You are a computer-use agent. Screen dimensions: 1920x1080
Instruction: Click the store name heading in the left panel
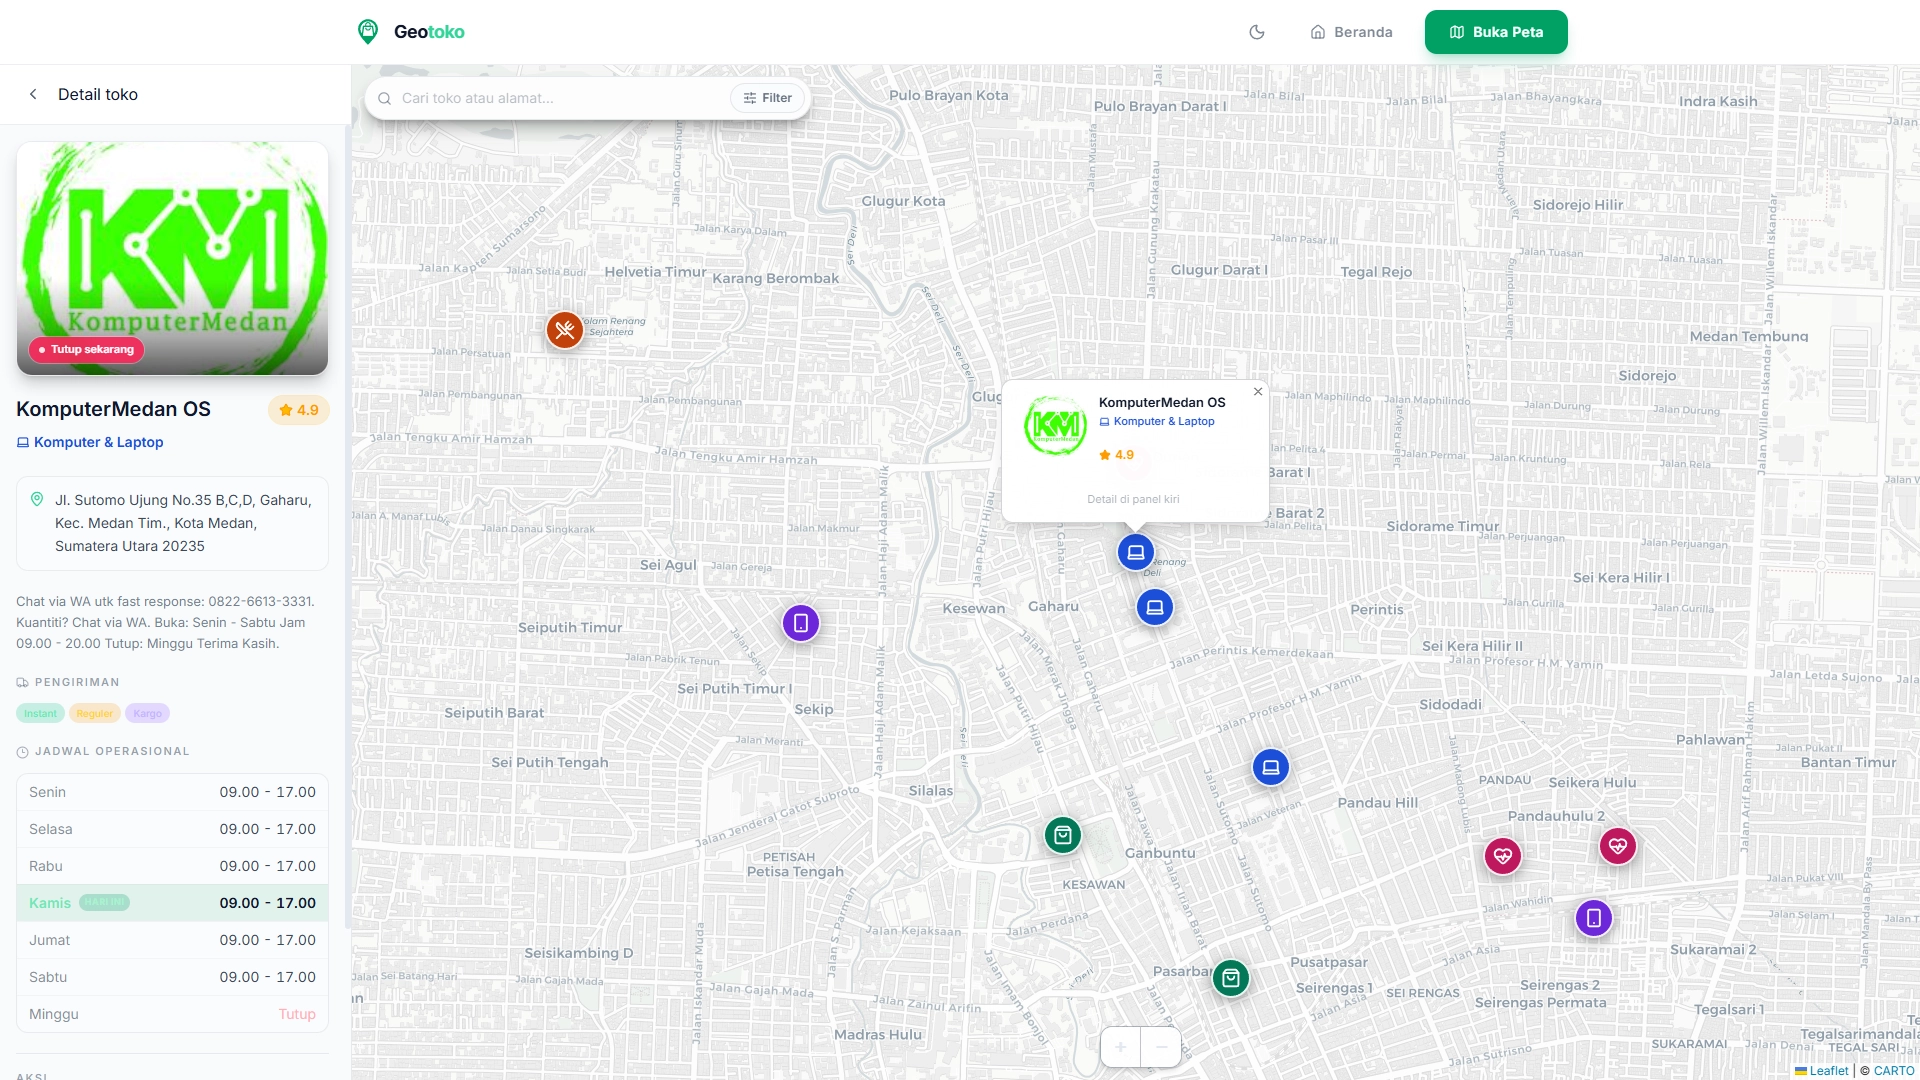[x=113, y=409]
